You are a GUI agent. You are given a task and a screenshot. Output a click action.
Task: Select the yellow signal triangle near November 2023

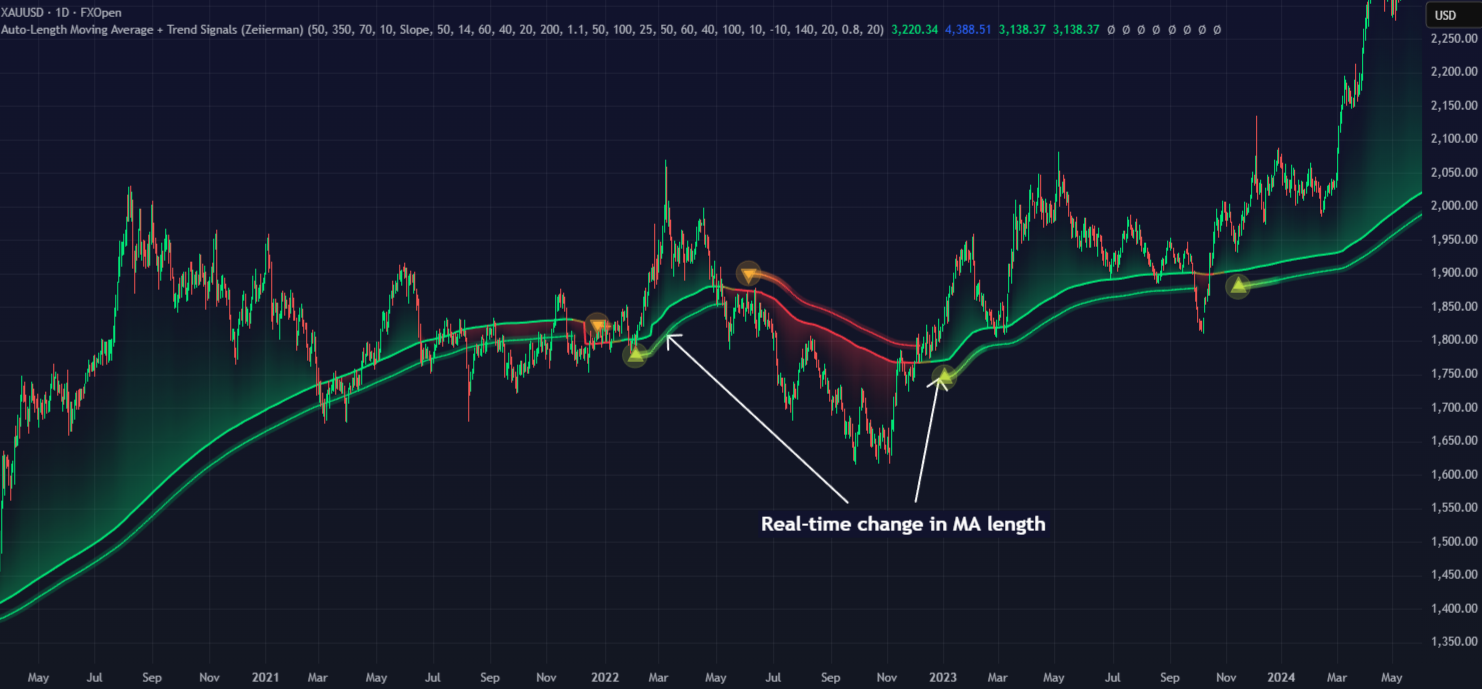pyautogui.click(x=1238, y=285)
